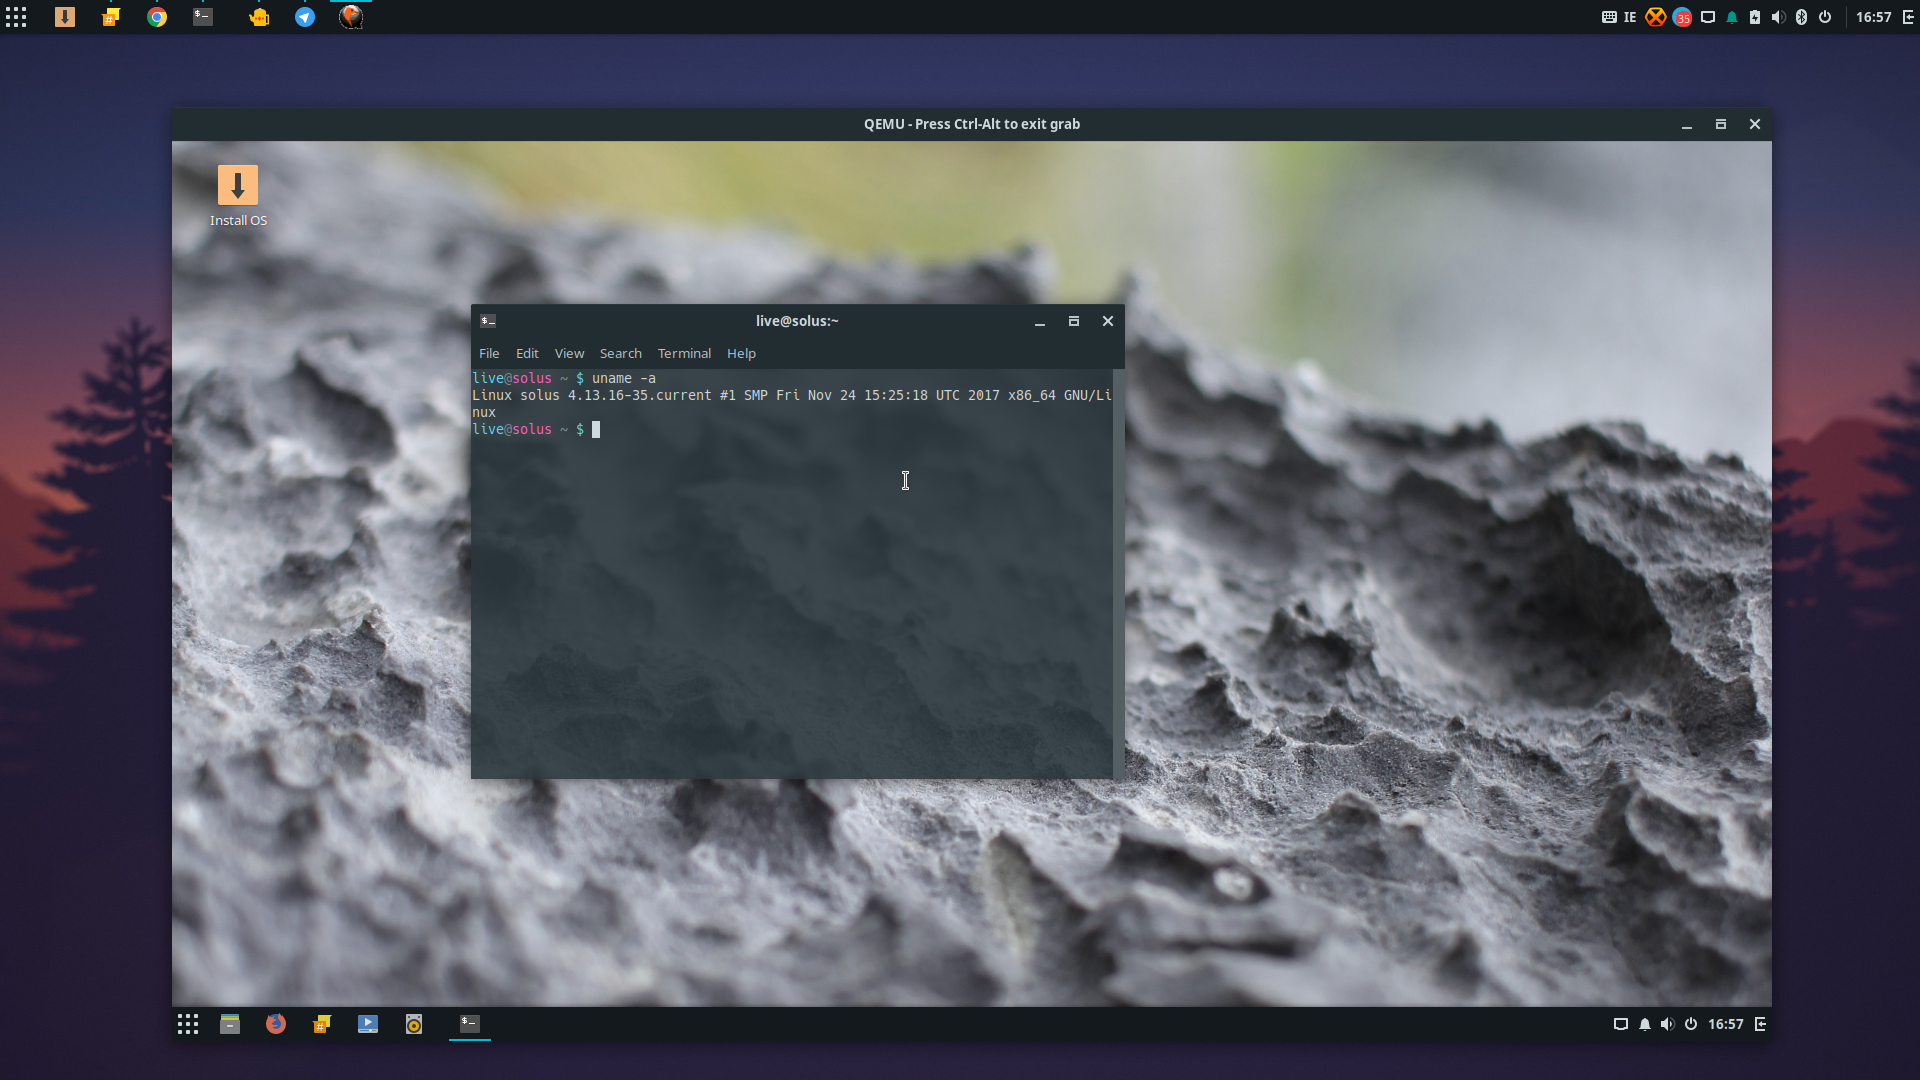Image resolution: width=1920 pixels, height=1080 pixels.
Task: Open the yellow hash app in guest panel
Action: click(x=322, y=1024)
